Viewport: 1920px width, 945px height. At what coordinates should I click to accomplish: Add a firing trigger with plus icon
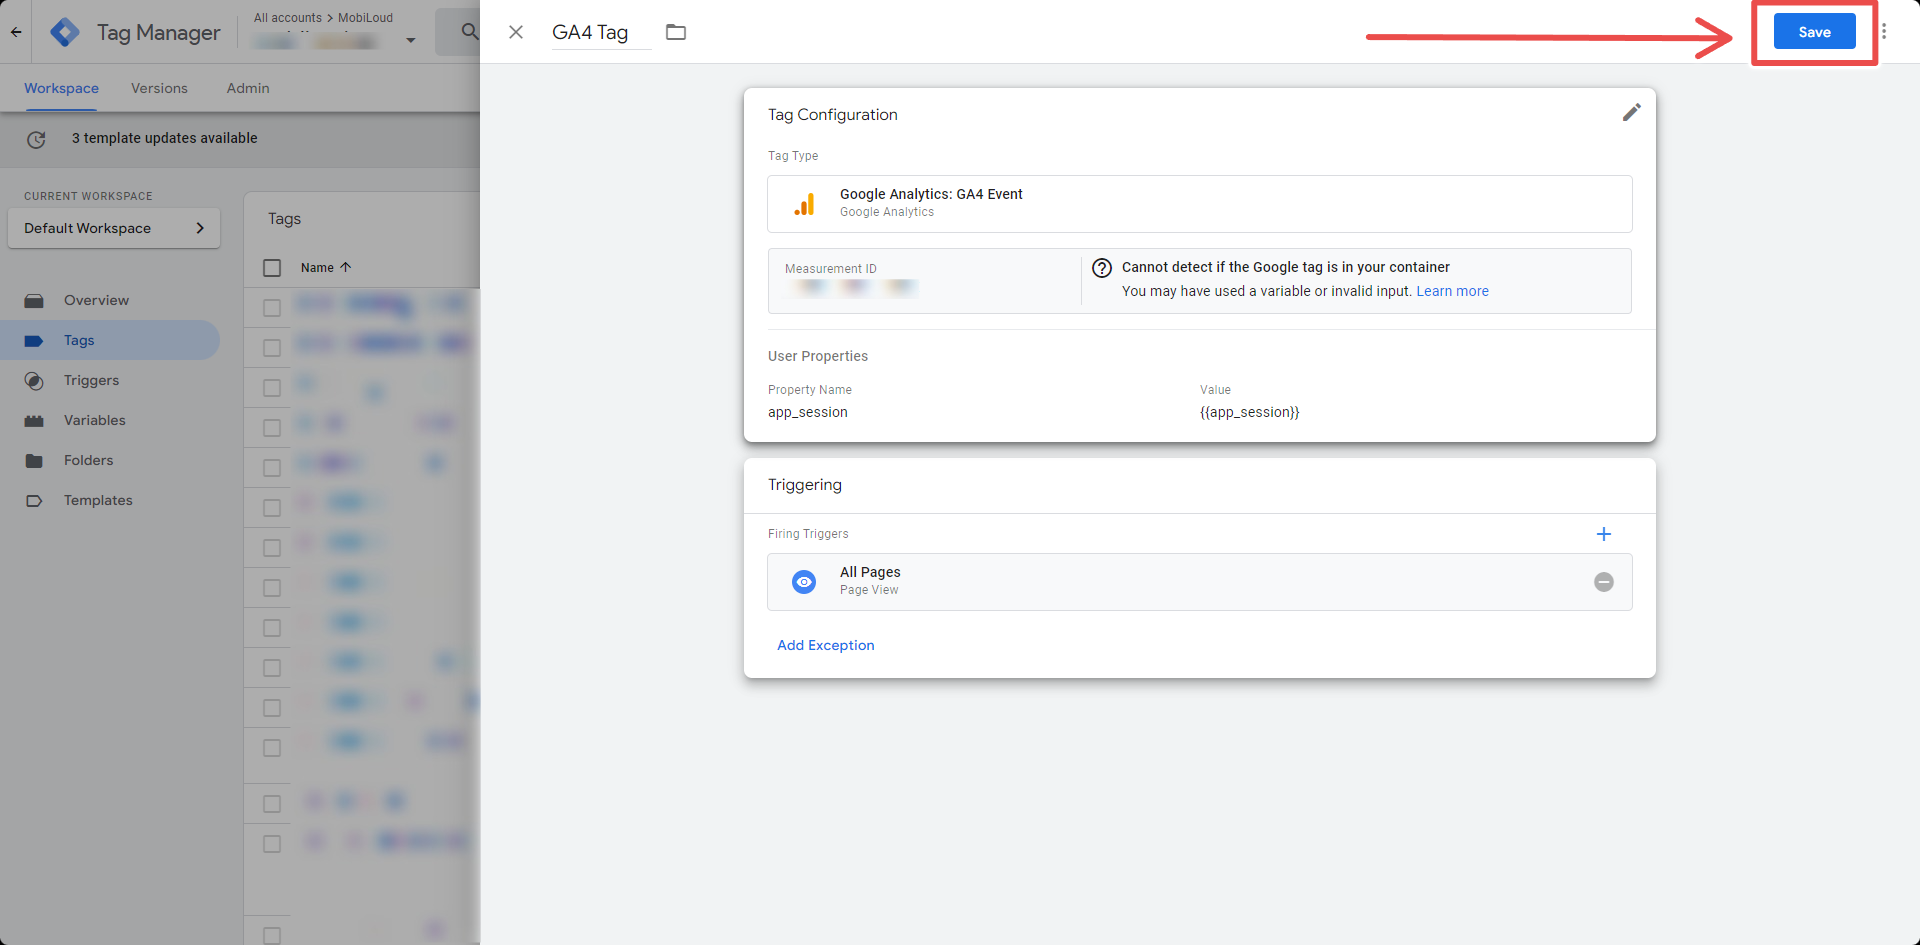click(x=1604, y=534)
